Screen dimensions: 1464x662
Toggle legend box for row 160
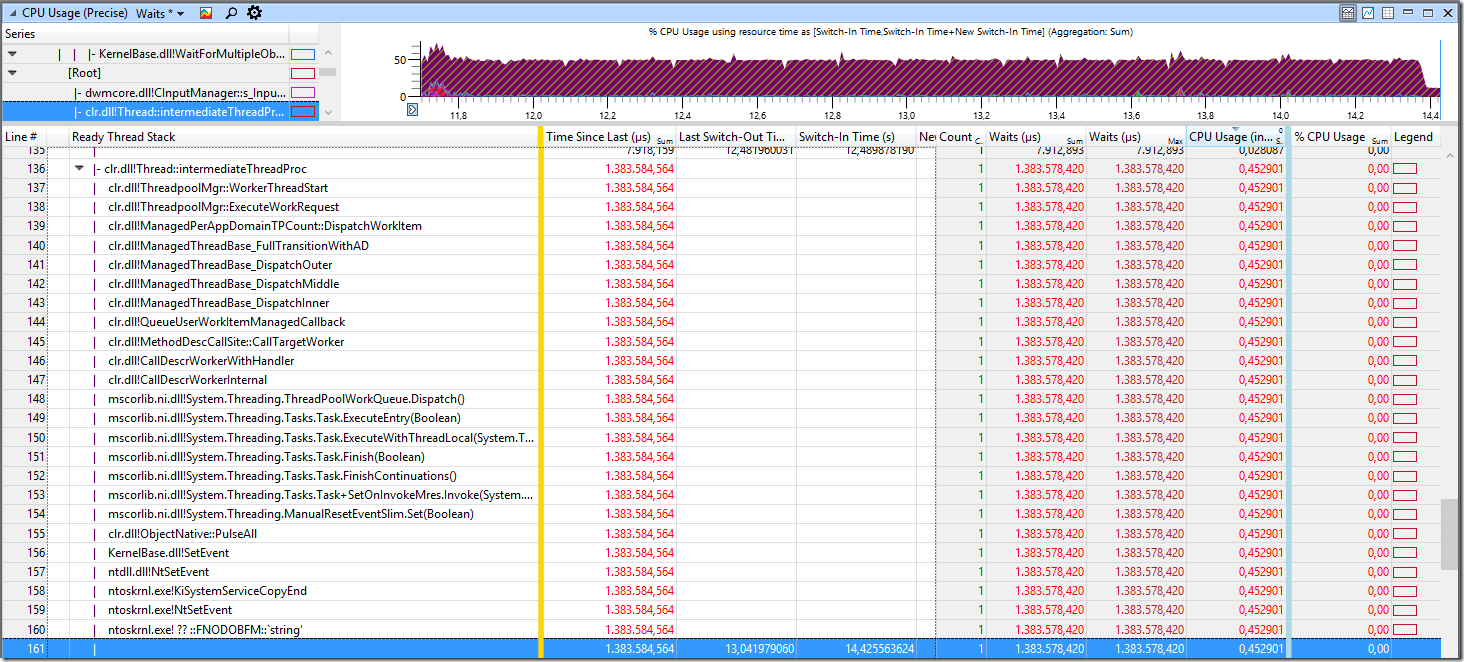(x=1405, y=629)
